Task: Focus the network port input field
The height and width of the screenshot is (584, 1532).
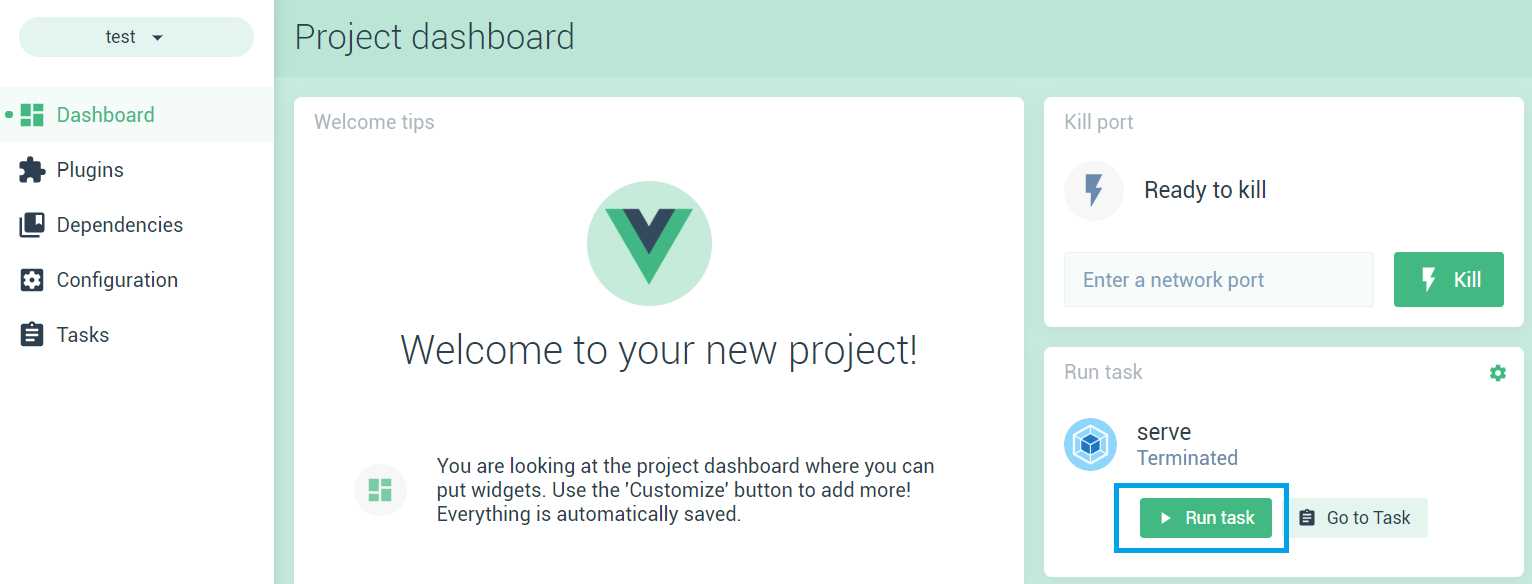Action: pos(1218,279)
